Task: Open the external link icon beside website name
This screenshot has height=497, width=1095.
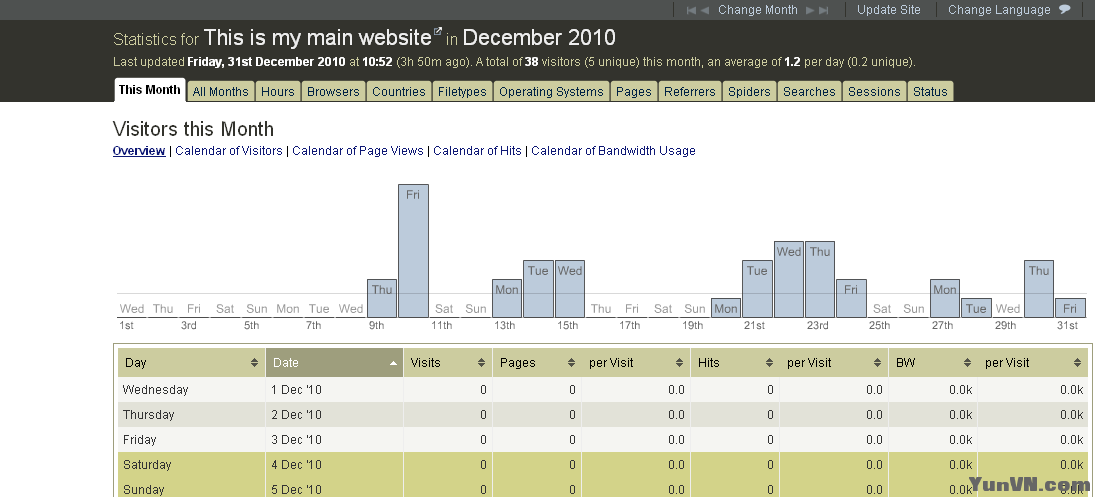Action: pyautogui.click(x=438, y=31)
